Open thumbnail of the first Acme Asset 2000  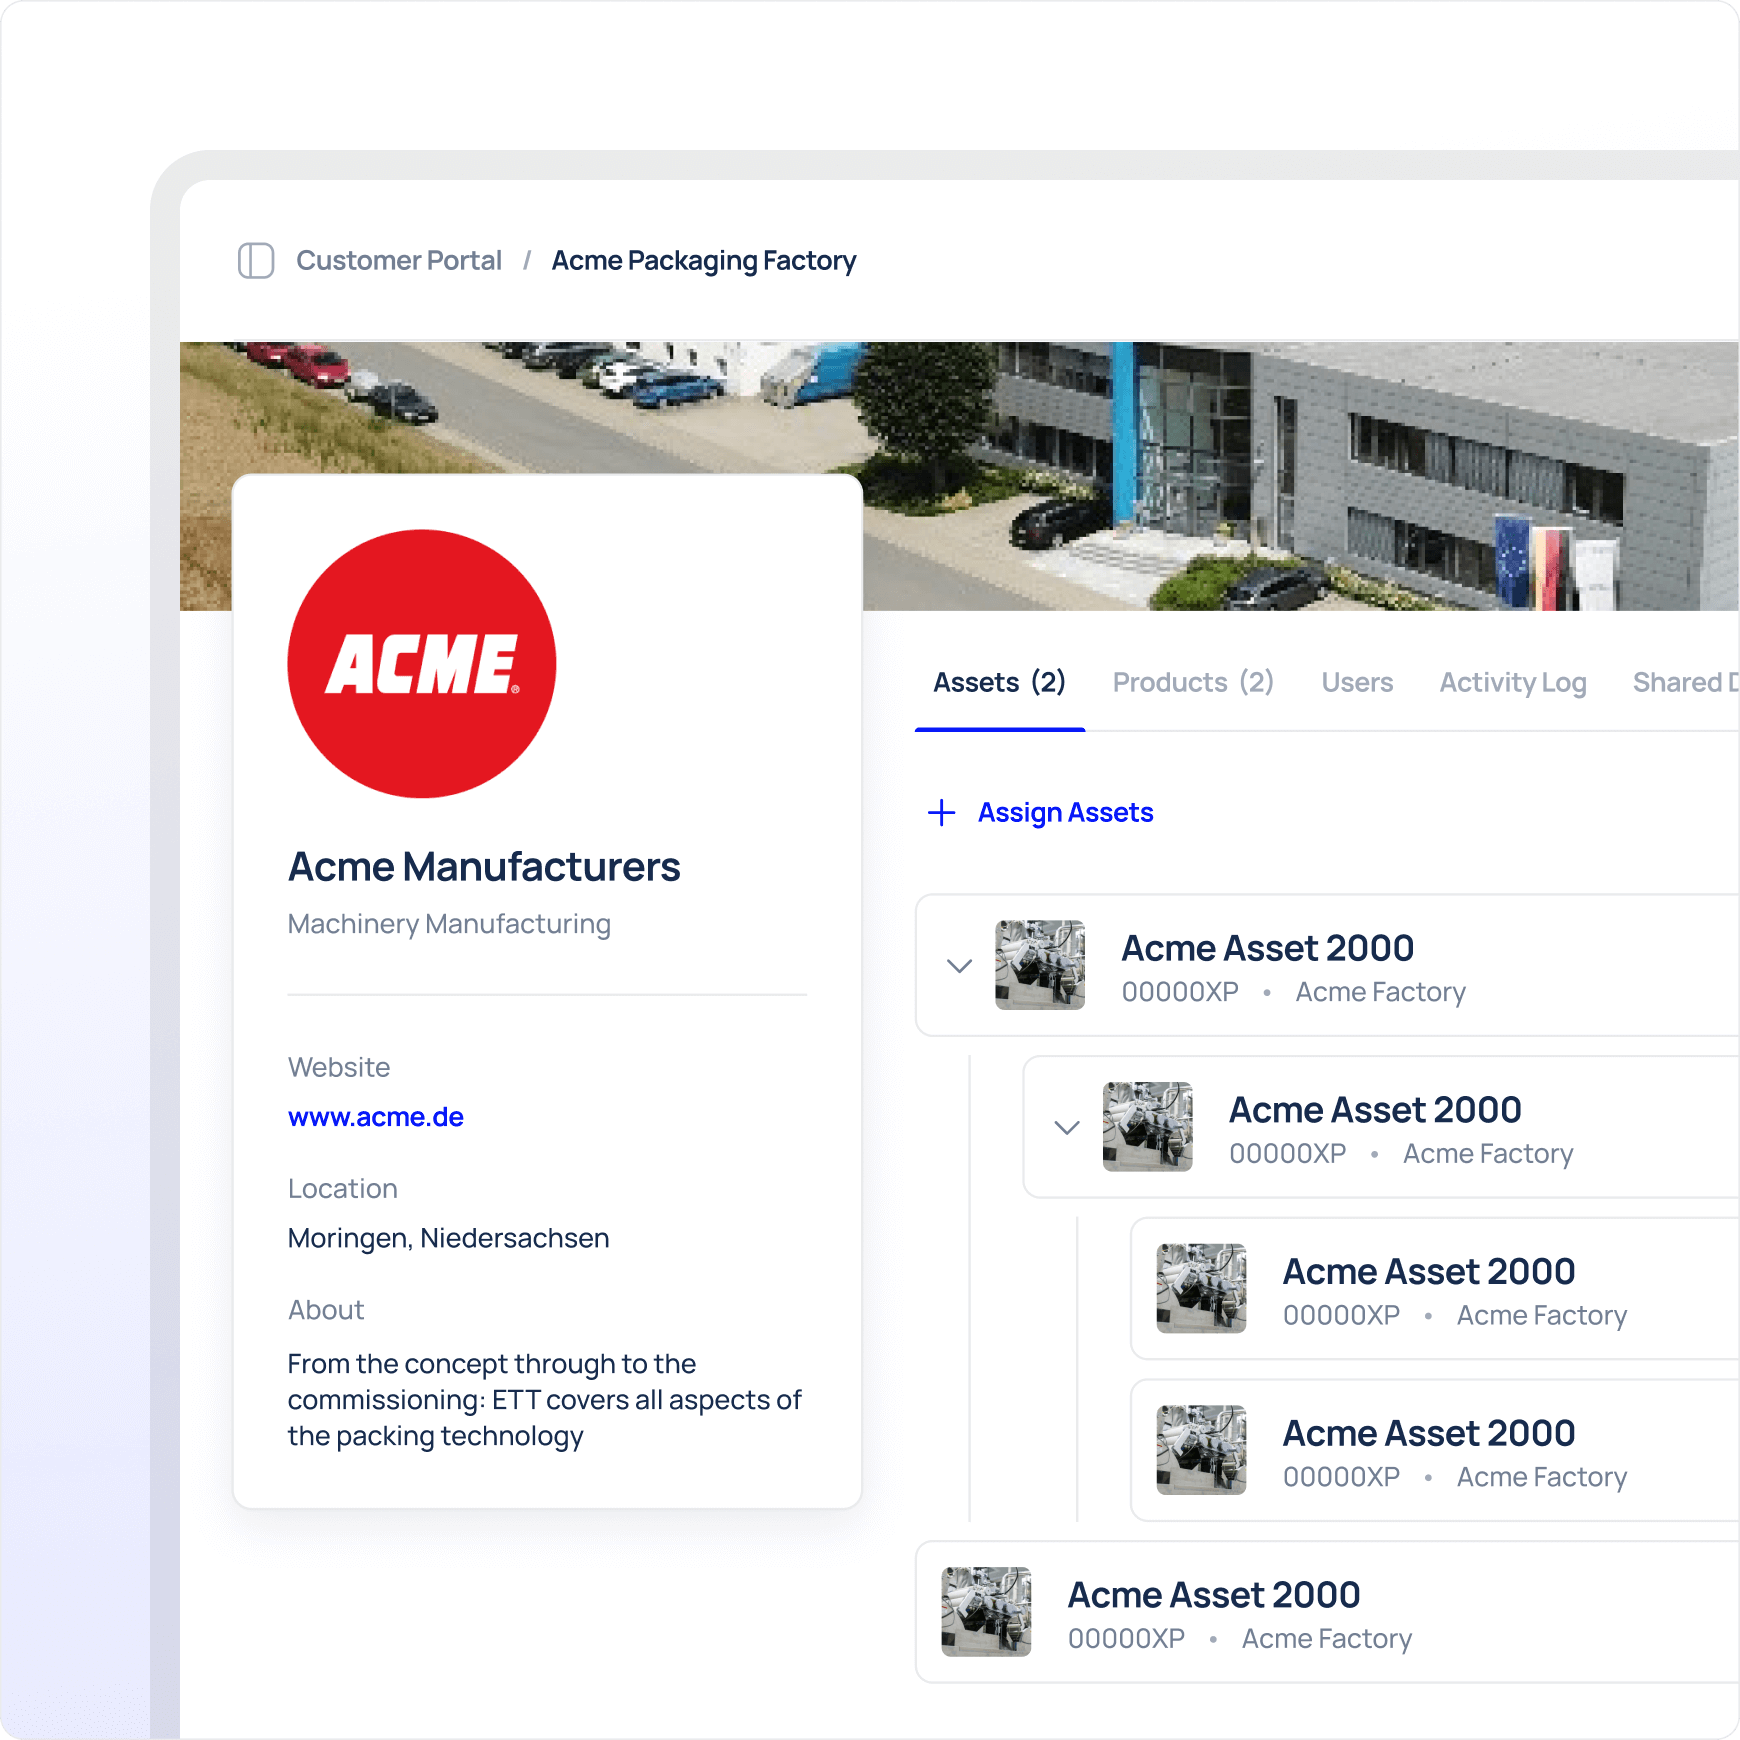(x=1040, y=965)
